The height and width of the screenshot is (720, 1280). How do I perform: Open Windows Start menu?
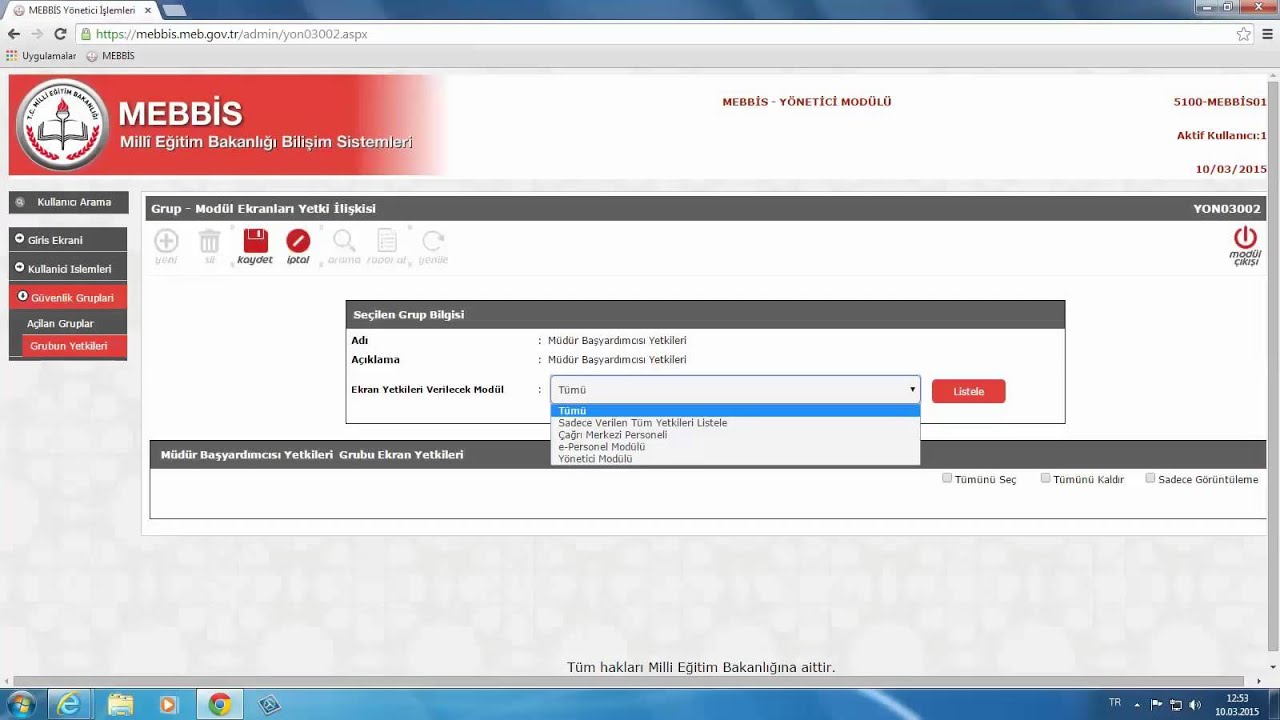[20, 705]
